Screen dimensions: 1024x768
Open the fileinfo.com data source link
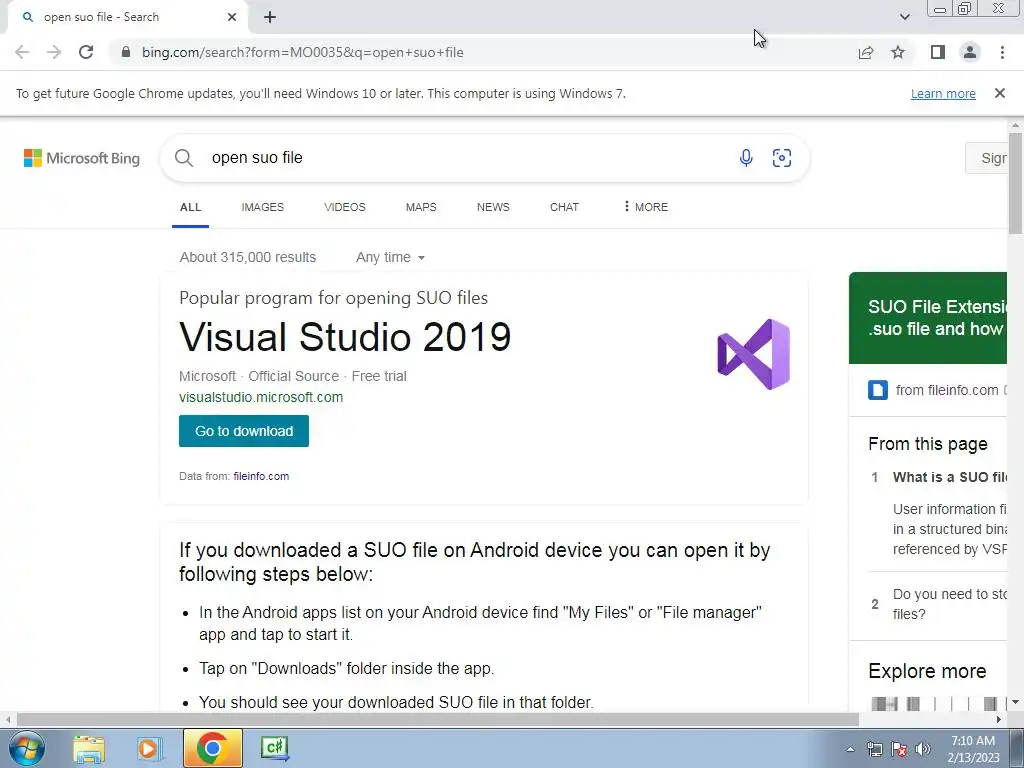[261, 476]
